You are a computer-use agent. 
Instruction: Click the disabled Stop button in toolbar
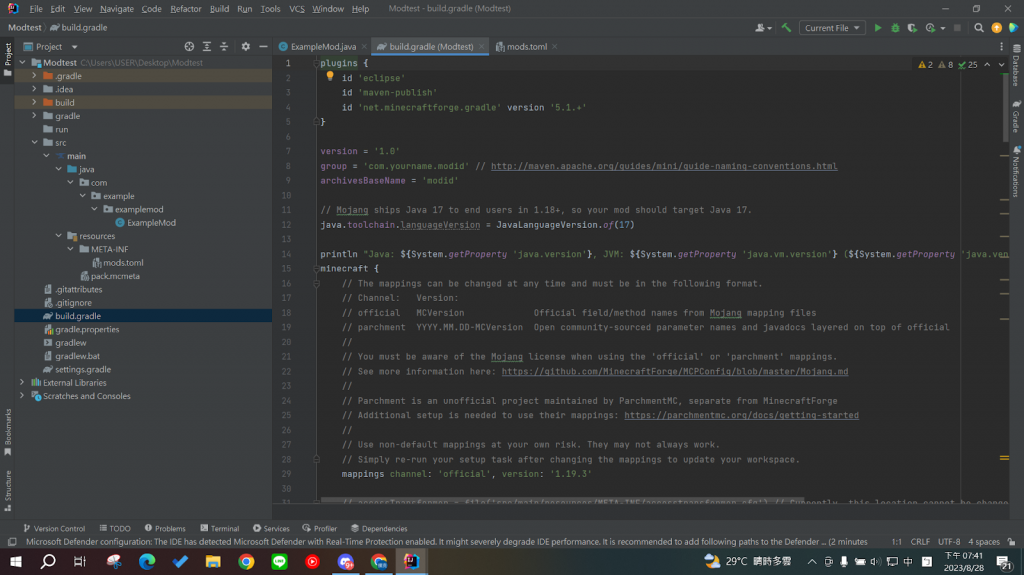click(x=957, y=28)
